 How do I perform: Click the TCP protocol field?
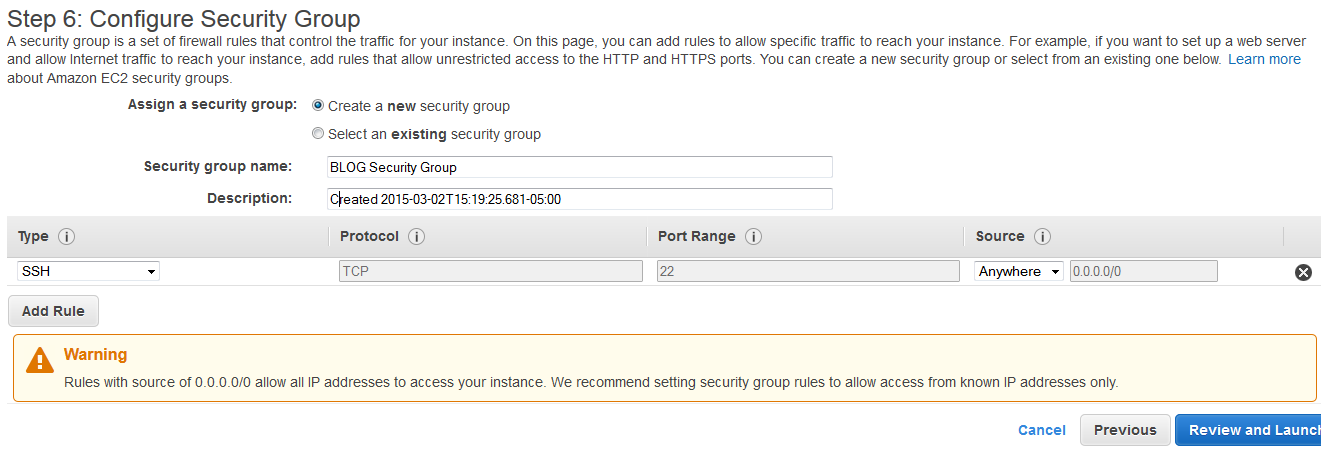[490, 271]
